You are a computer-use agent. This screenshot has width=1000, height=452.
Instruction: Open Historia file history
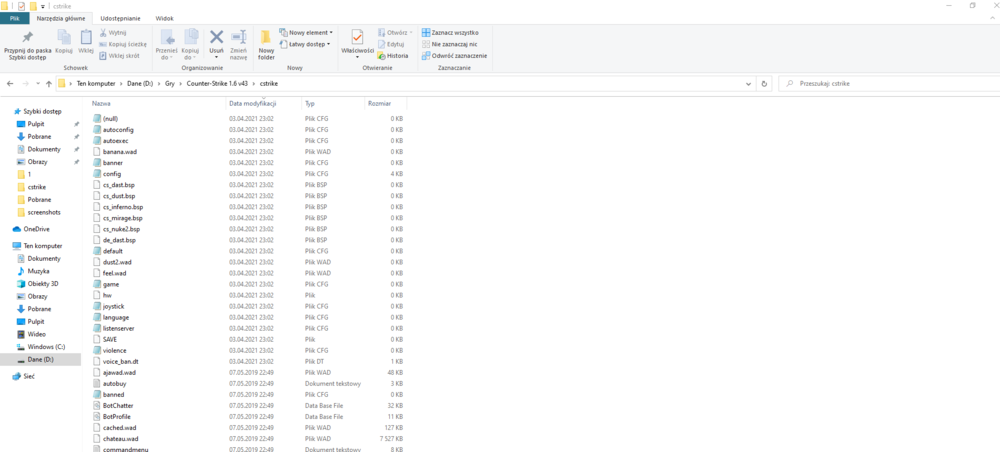coord(393,55)
